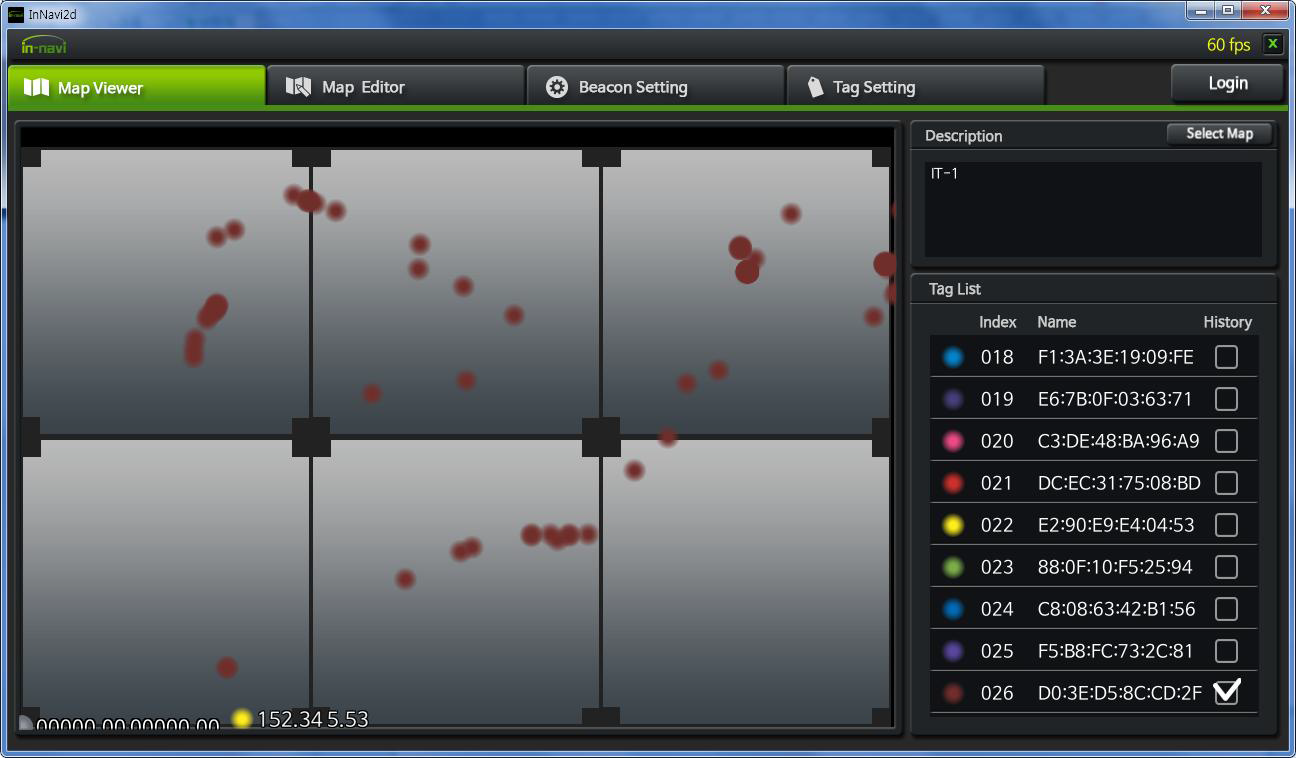Click the yellow tag marker on the map

pyautogui.click(x=242, y=718)
